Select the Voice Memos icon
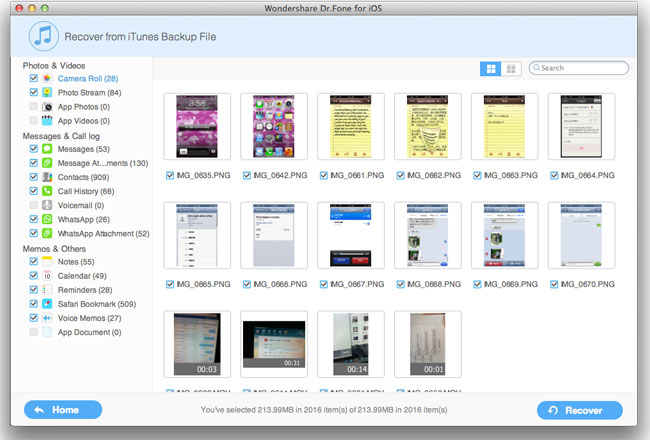 click(47, 317)
